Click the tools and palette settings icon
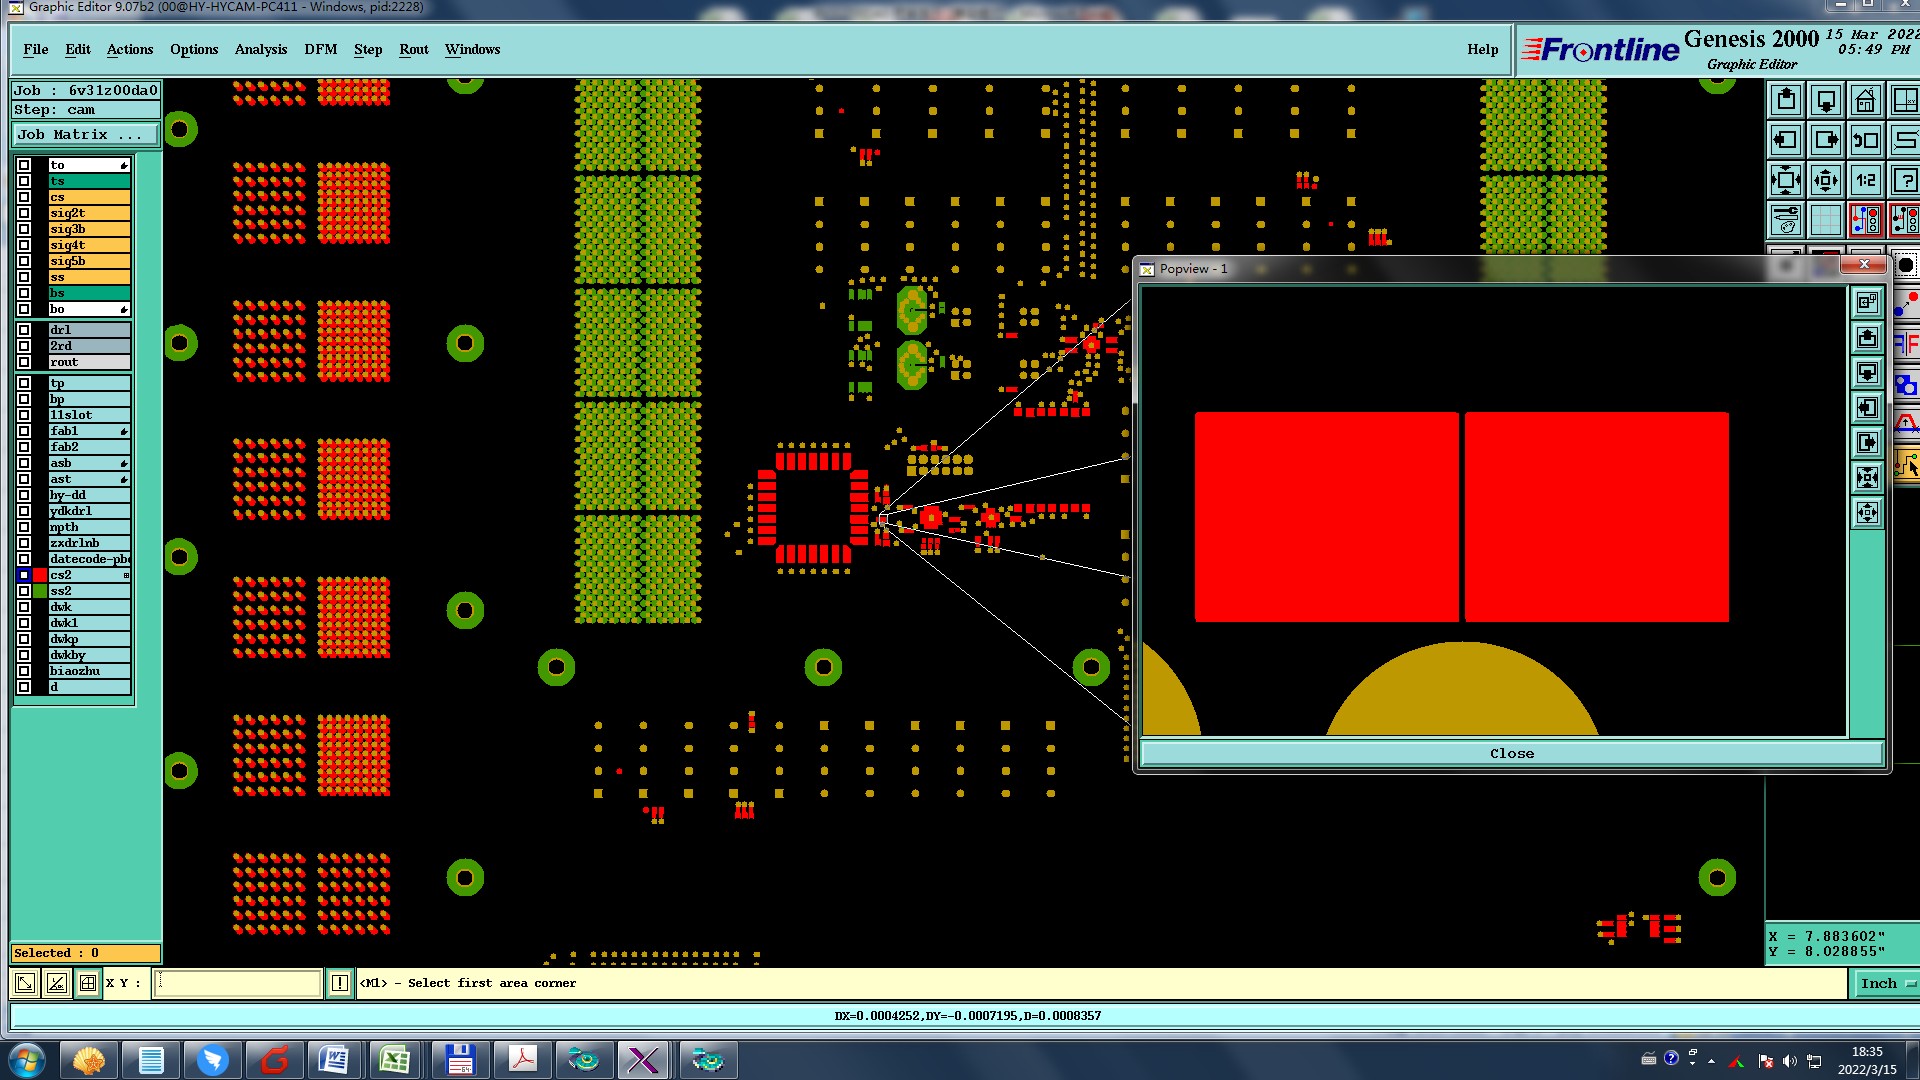Viewport: 1920px width, 1080px height. pos(1786,220)
